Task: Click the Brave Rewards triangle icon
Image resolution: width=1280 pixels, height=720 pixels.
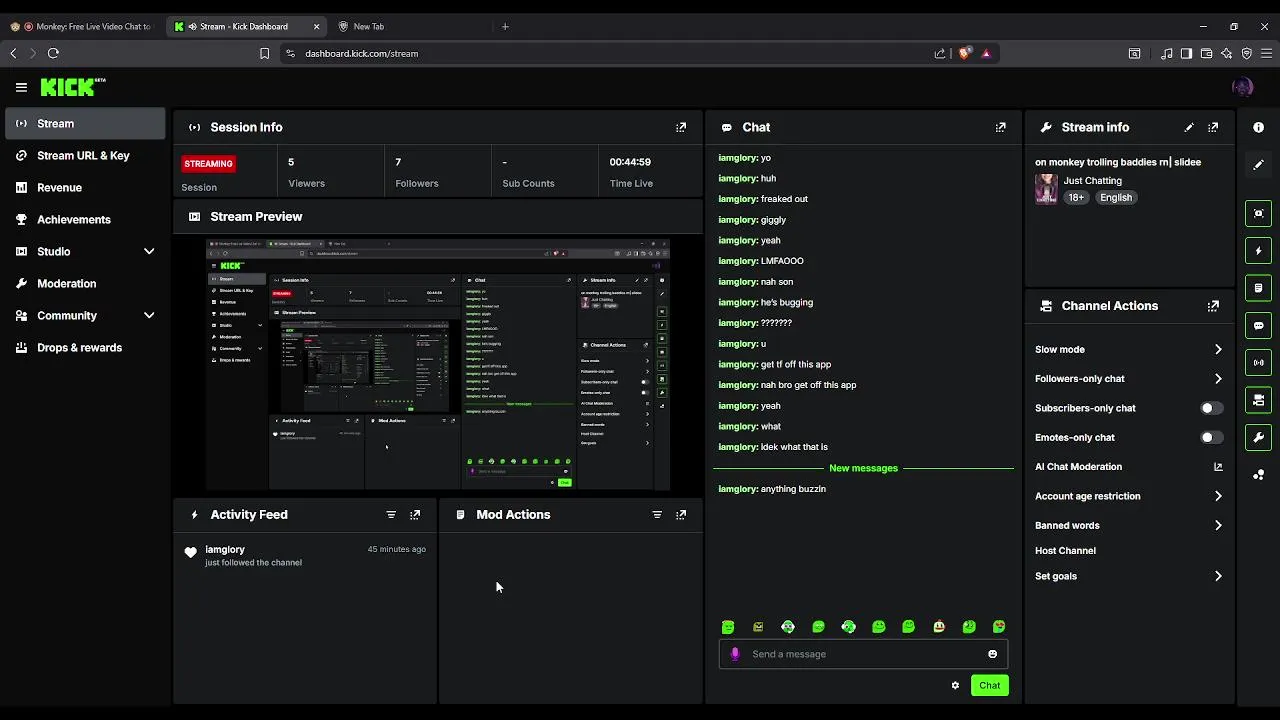Action: [x=986, y=53]
